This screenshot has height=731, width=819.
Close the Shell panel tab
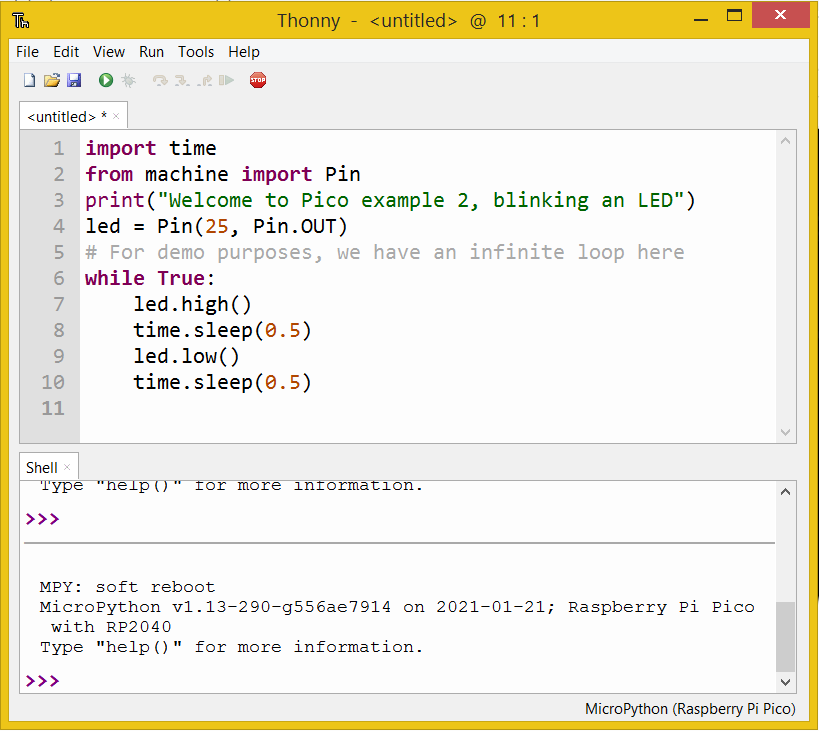click(x=67, y=467)
